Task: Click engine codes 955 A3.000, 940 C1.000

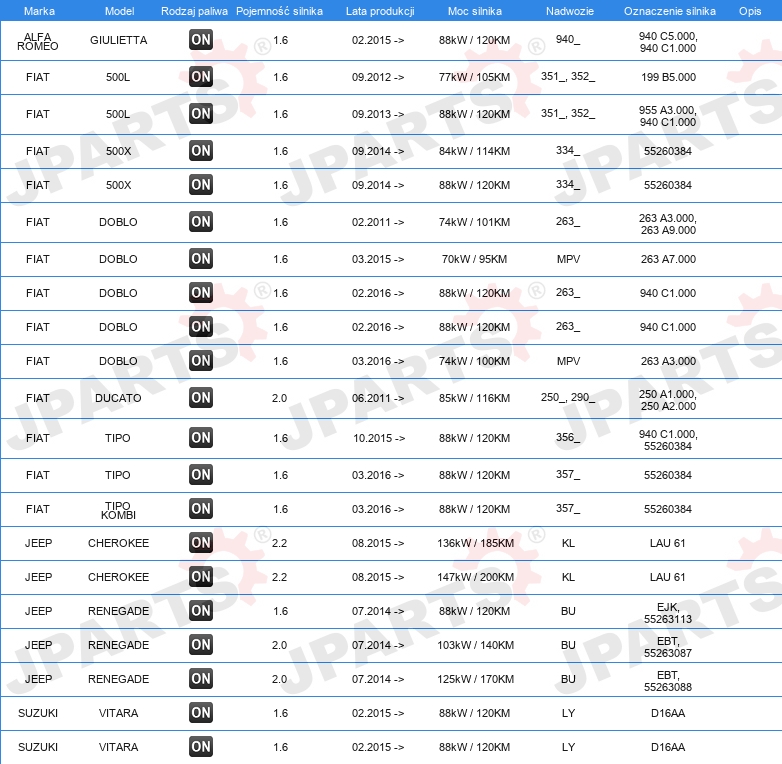Action: coord(668,116)
